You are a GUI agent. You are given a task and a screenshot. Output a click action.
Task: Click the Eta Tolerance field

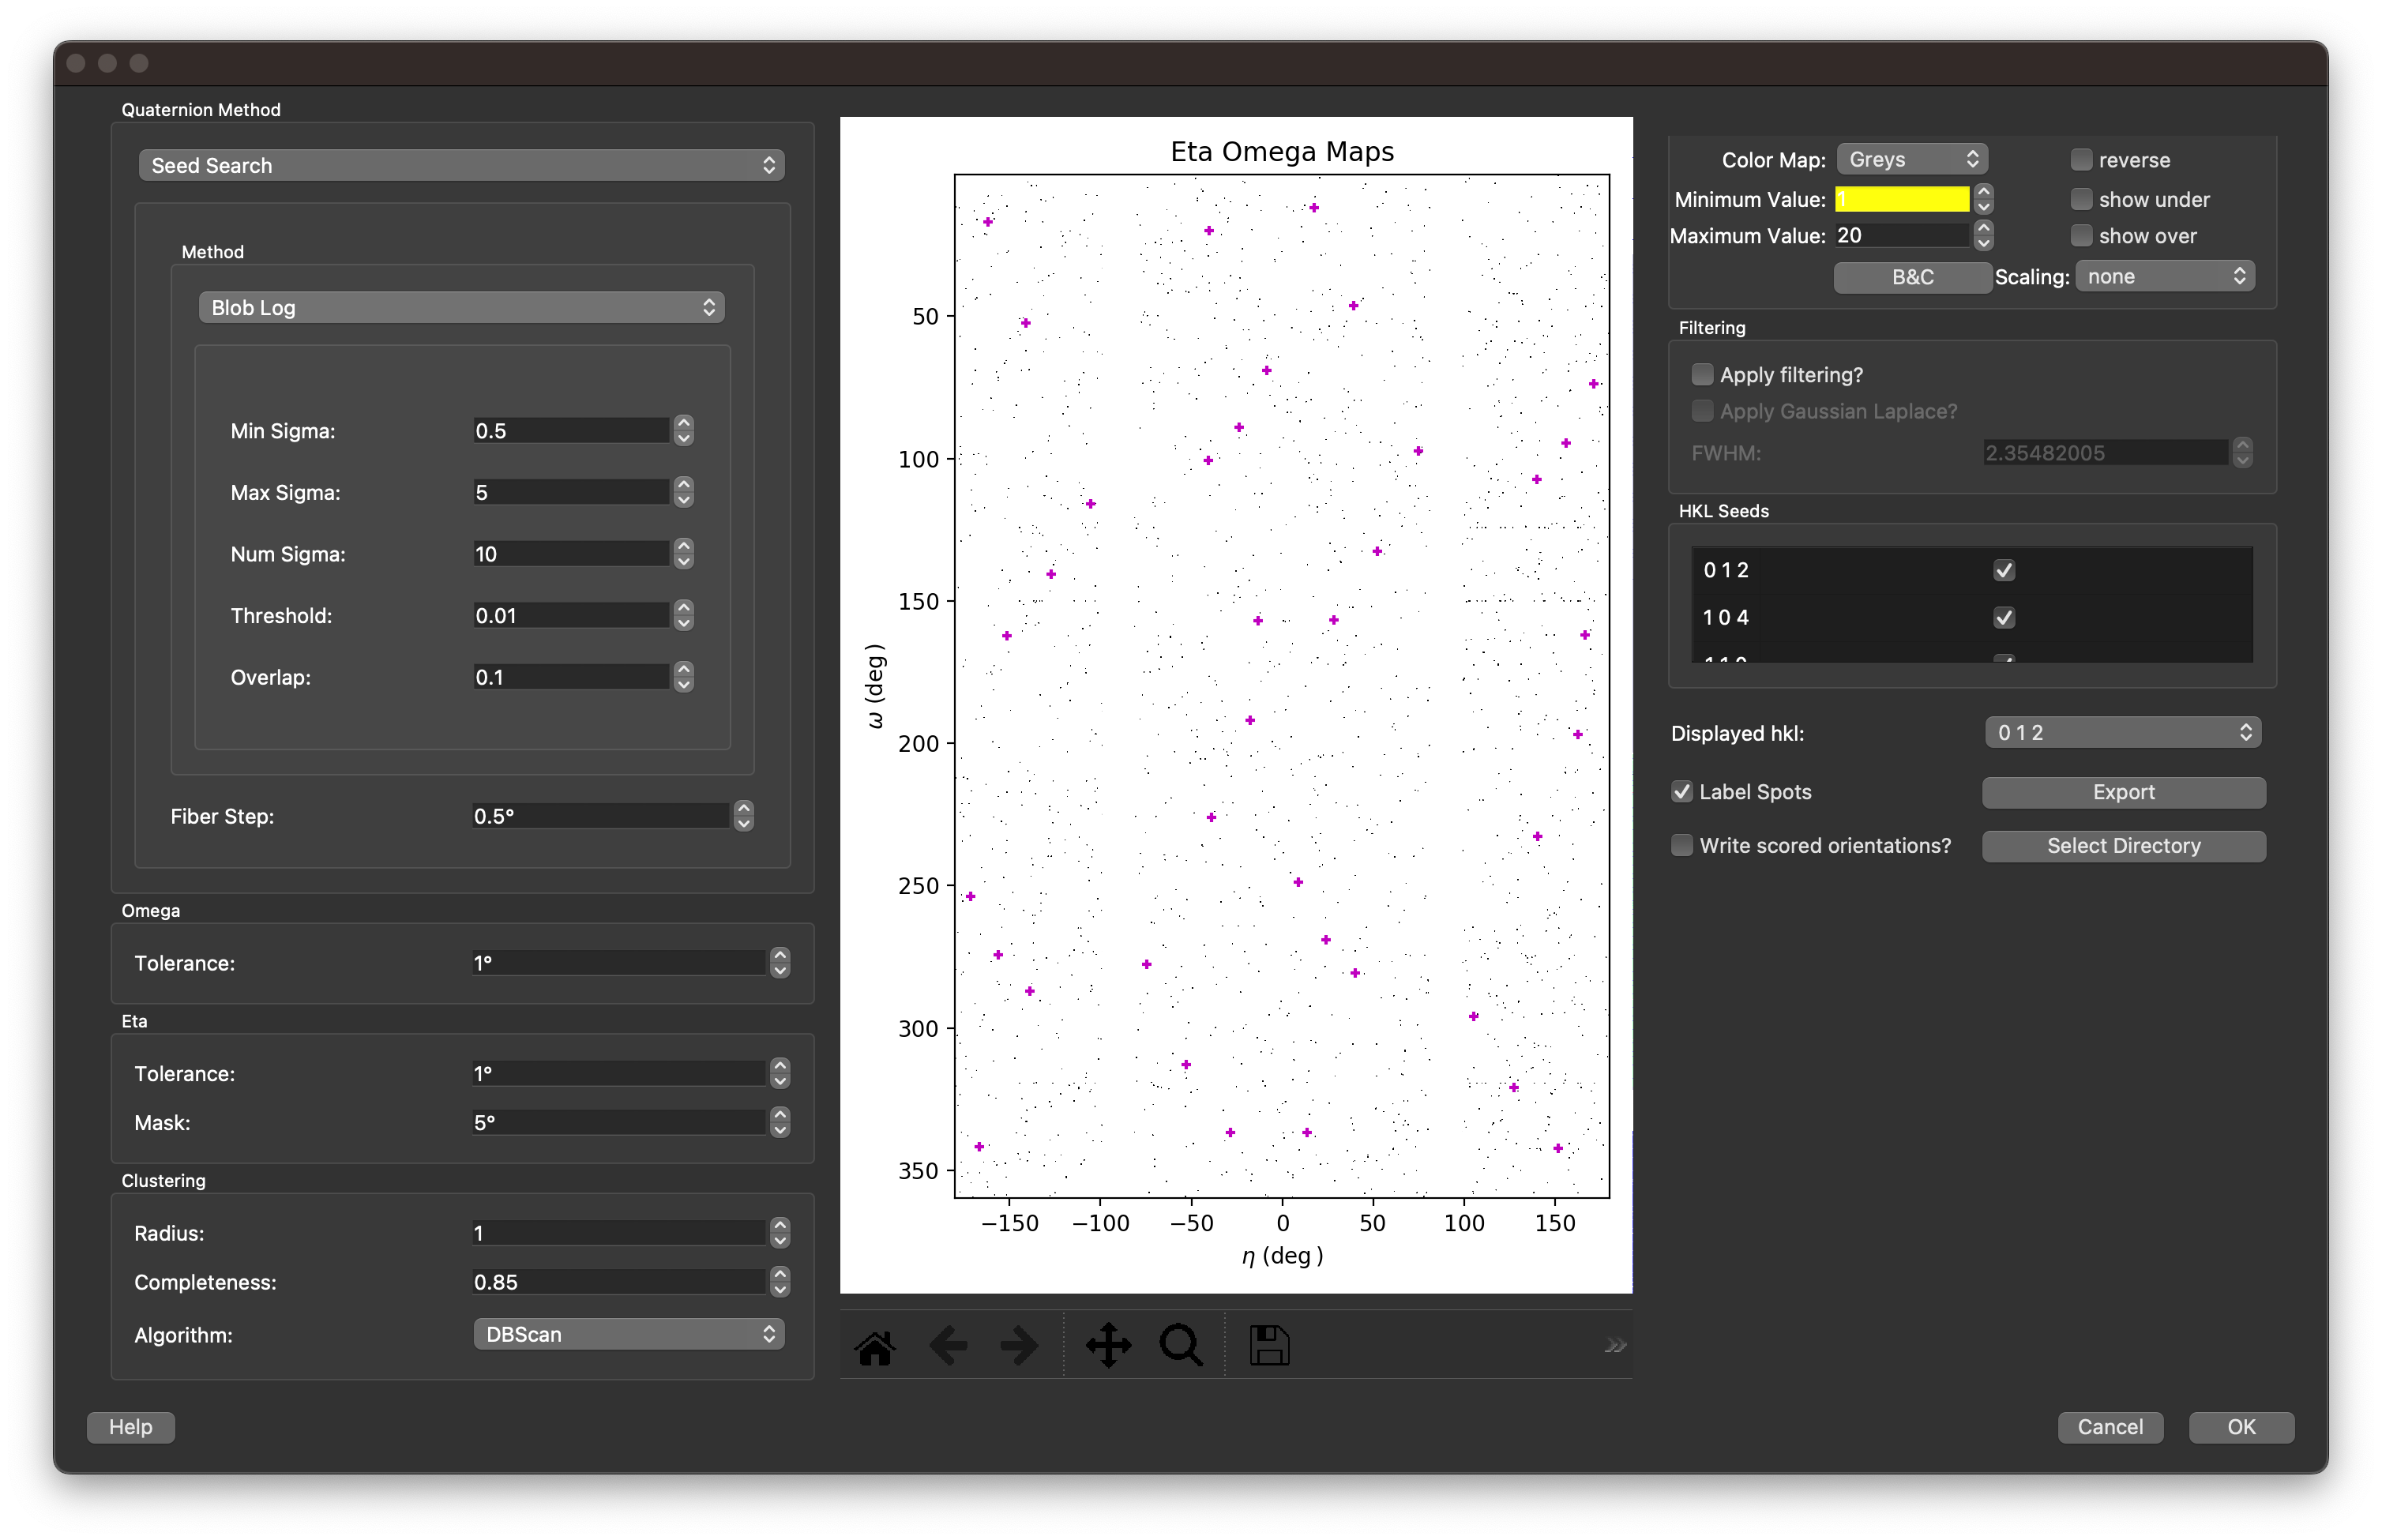tap(619, 1073)
